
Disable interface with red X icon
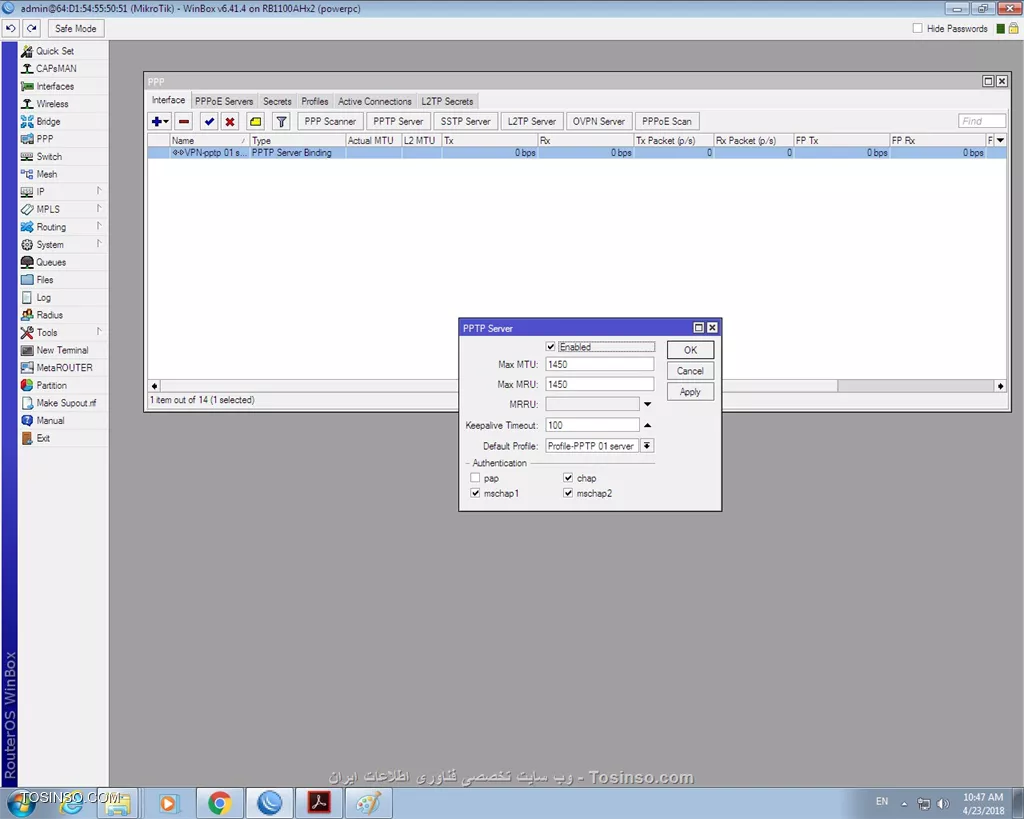click(230, 121)
